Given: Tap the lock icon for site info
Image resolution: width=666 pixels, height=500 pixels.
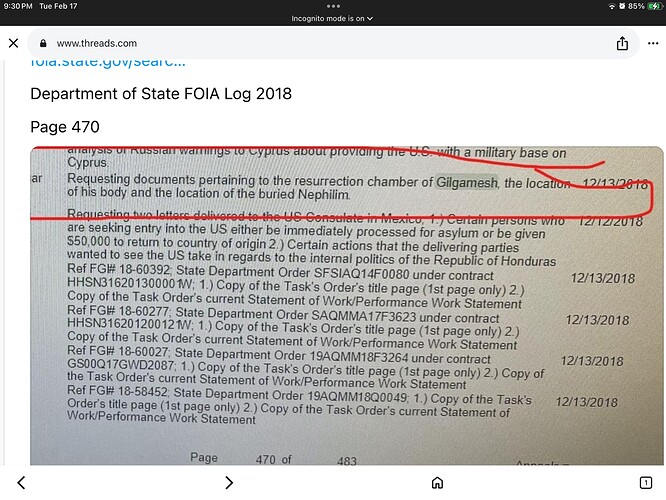Looking at the screenshot, I should pyautogui.click(x=42, y=44).
